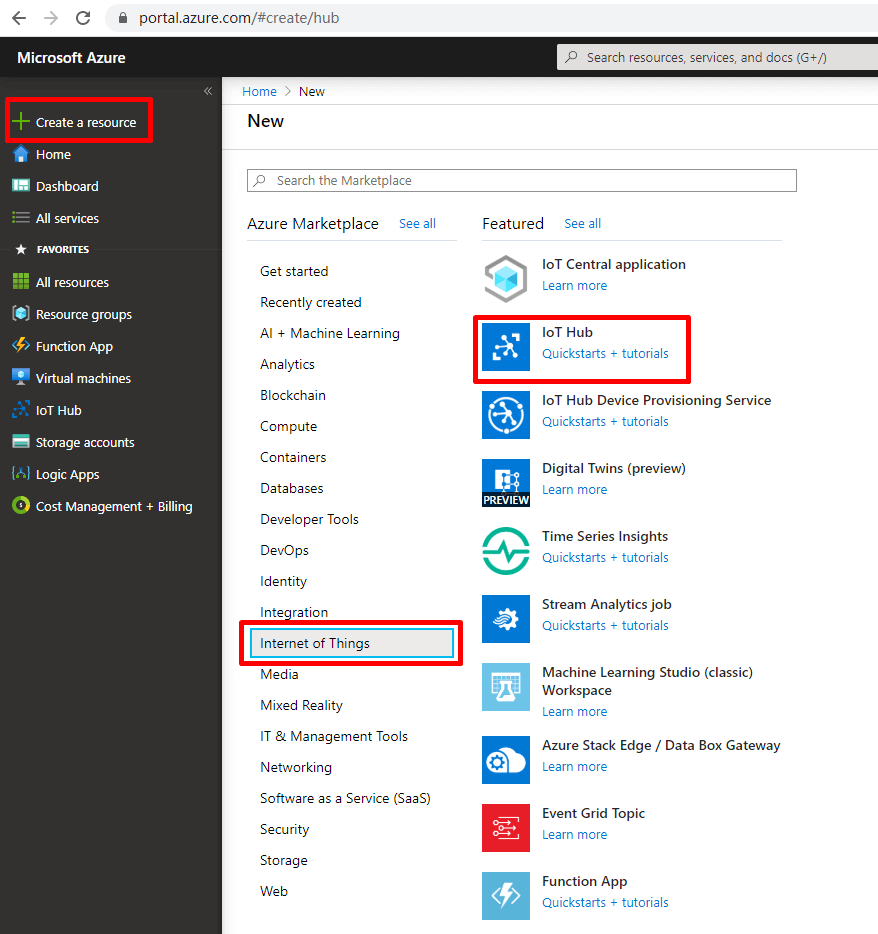Select the Get started marketplace category

click(294, 271)
